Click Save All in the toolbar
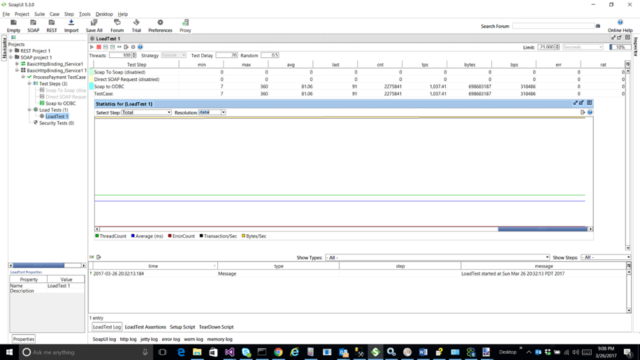 pos(94,26)
